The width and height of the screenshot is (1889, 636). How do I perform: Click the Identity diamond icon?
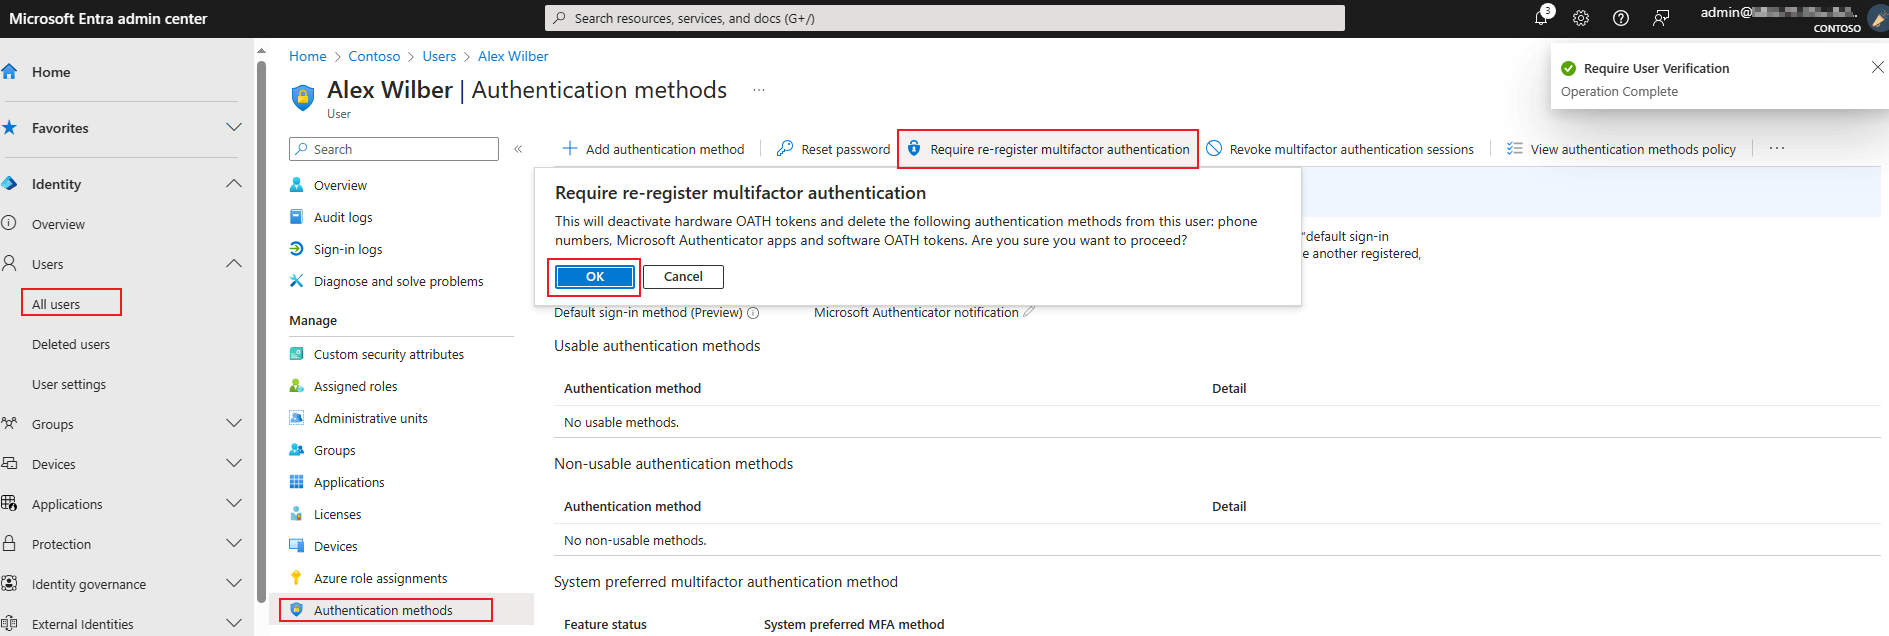point(10,184)
